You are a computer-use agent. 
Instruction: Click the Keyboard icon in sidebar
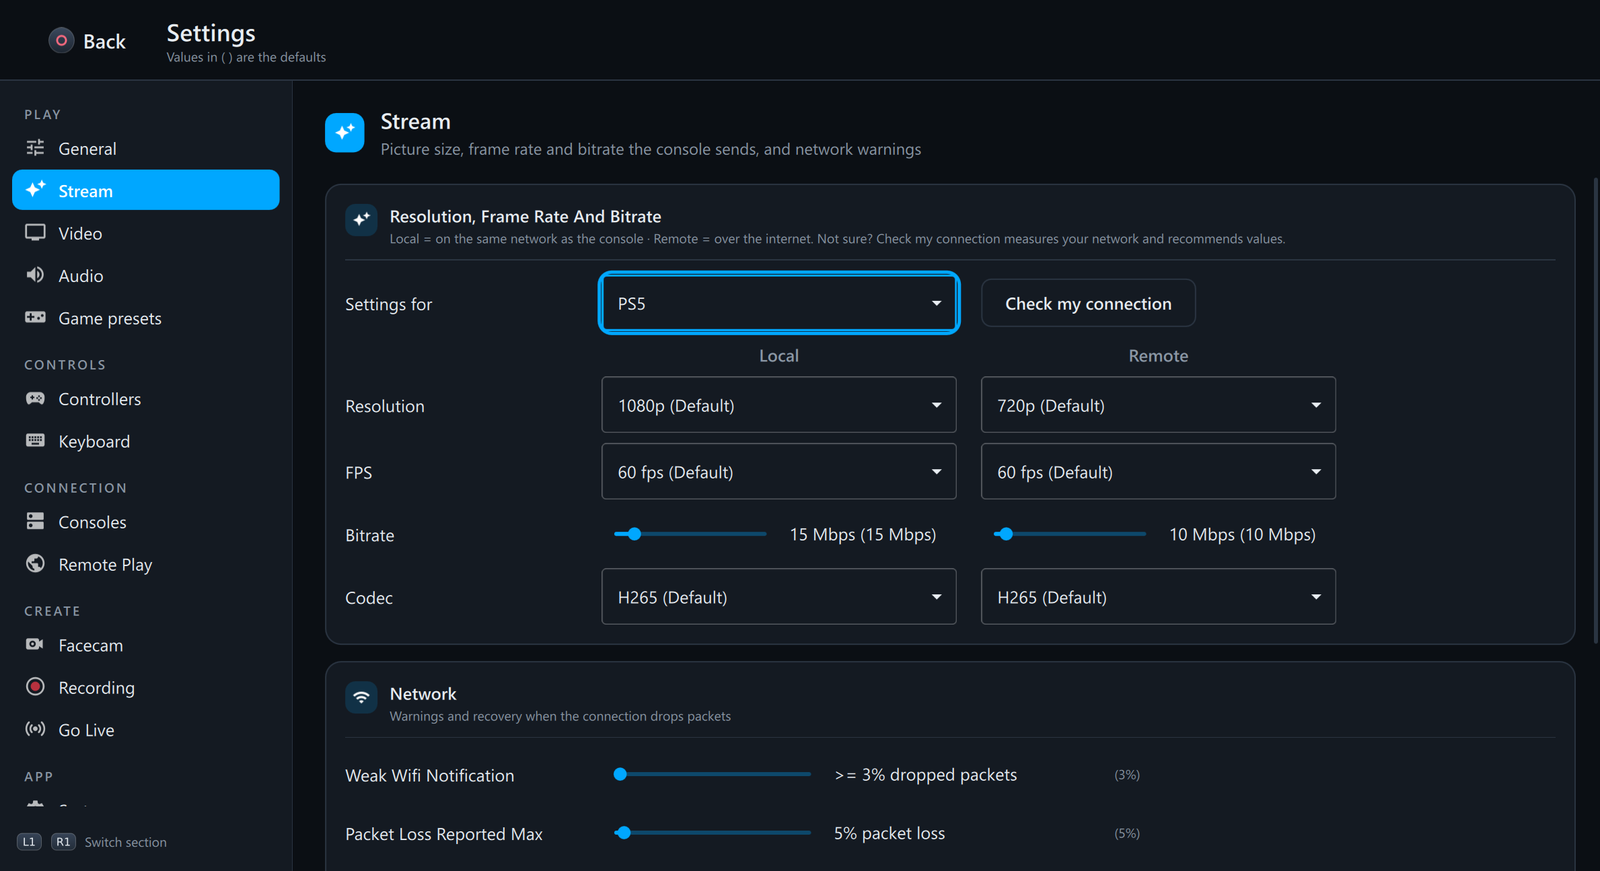35,441
